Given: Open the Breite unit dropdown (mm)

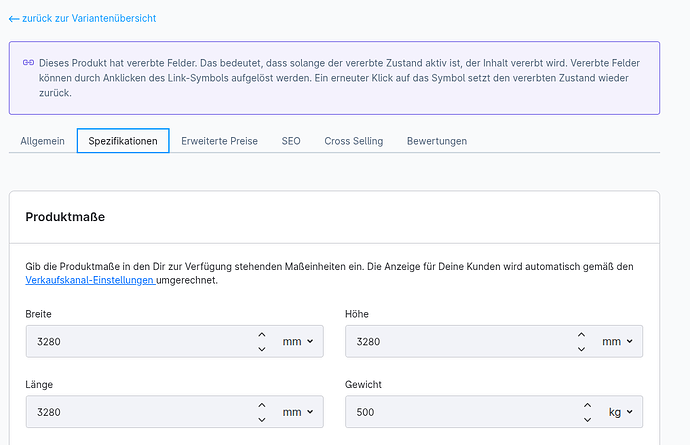Looking at the screenshot, I should coord(298,342).
